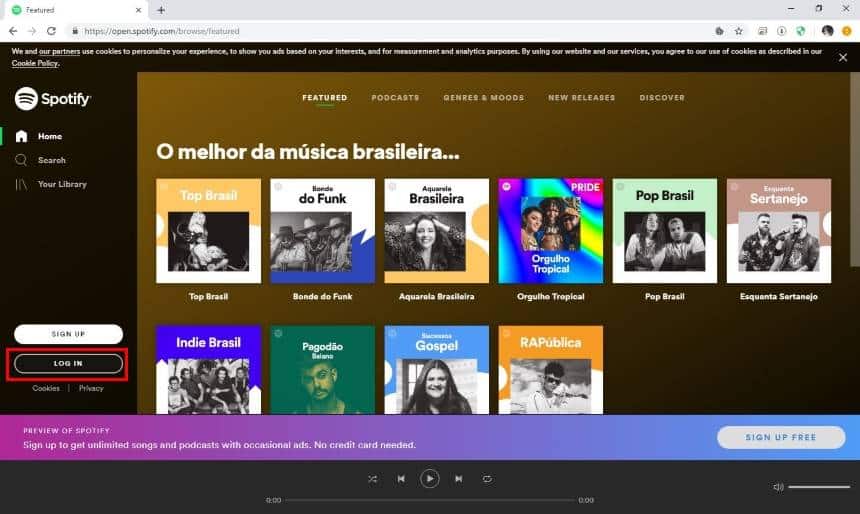The image size is (860, 514).
Task: Open a new browser tab
Action: click(x=161, y=10)
